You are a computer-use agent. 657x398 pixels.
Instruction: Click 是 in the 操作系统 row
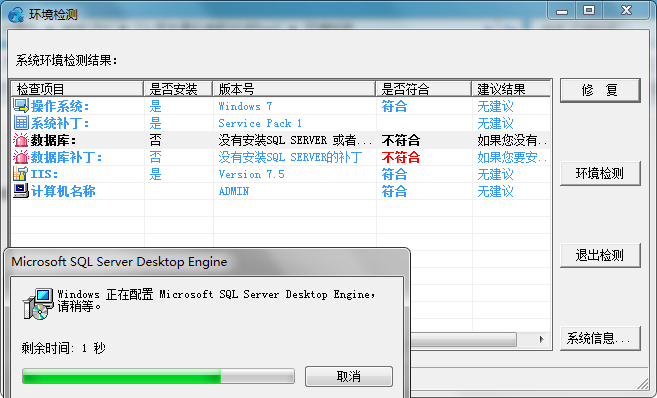[x=155, y=106]
